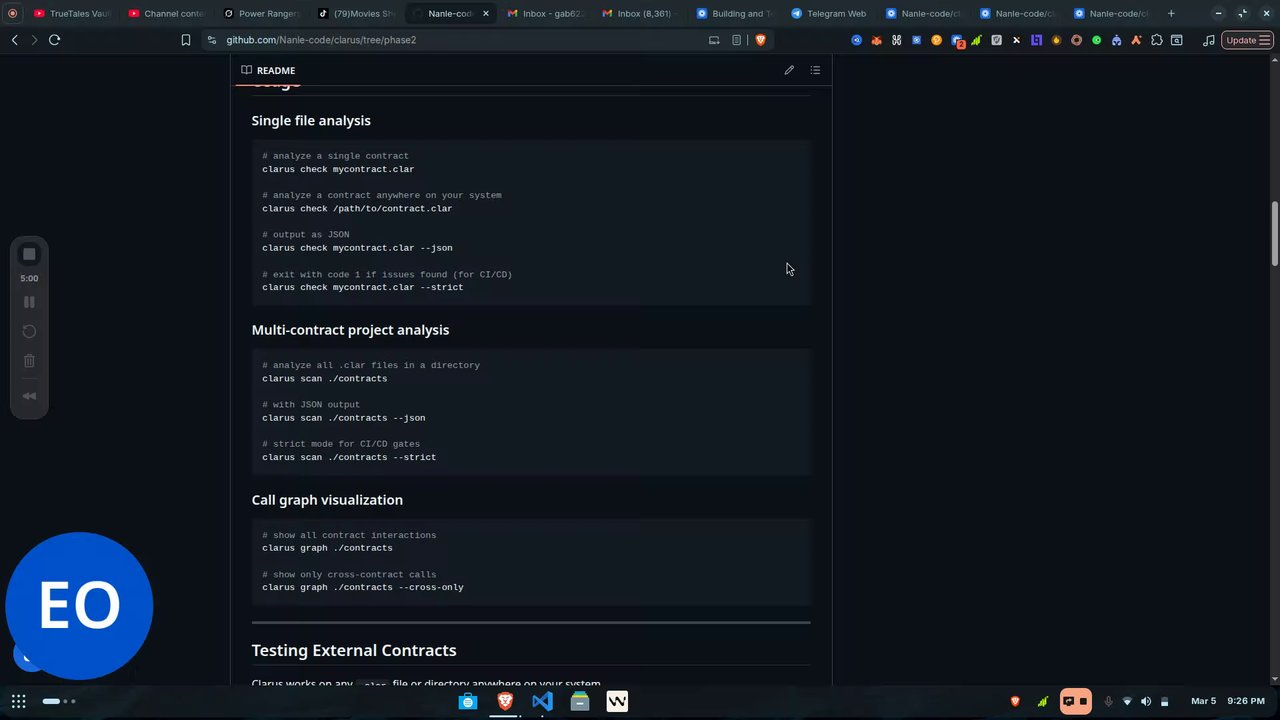The width and height of the screenshot is (1280, 720).
Task: Reload the GitHub page
Action: [x=54, y=40]
